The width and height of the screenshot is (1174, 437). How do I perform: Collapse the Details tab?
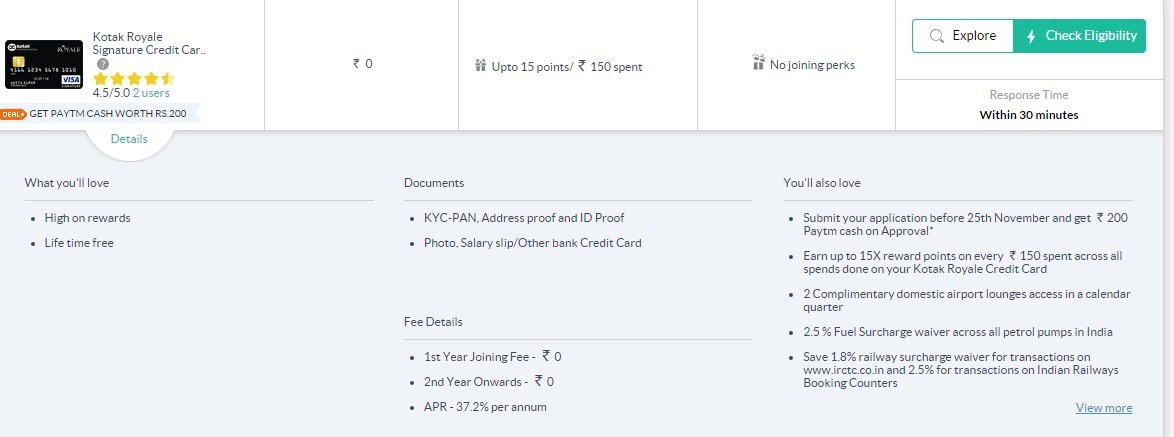(x=129, y=139)
